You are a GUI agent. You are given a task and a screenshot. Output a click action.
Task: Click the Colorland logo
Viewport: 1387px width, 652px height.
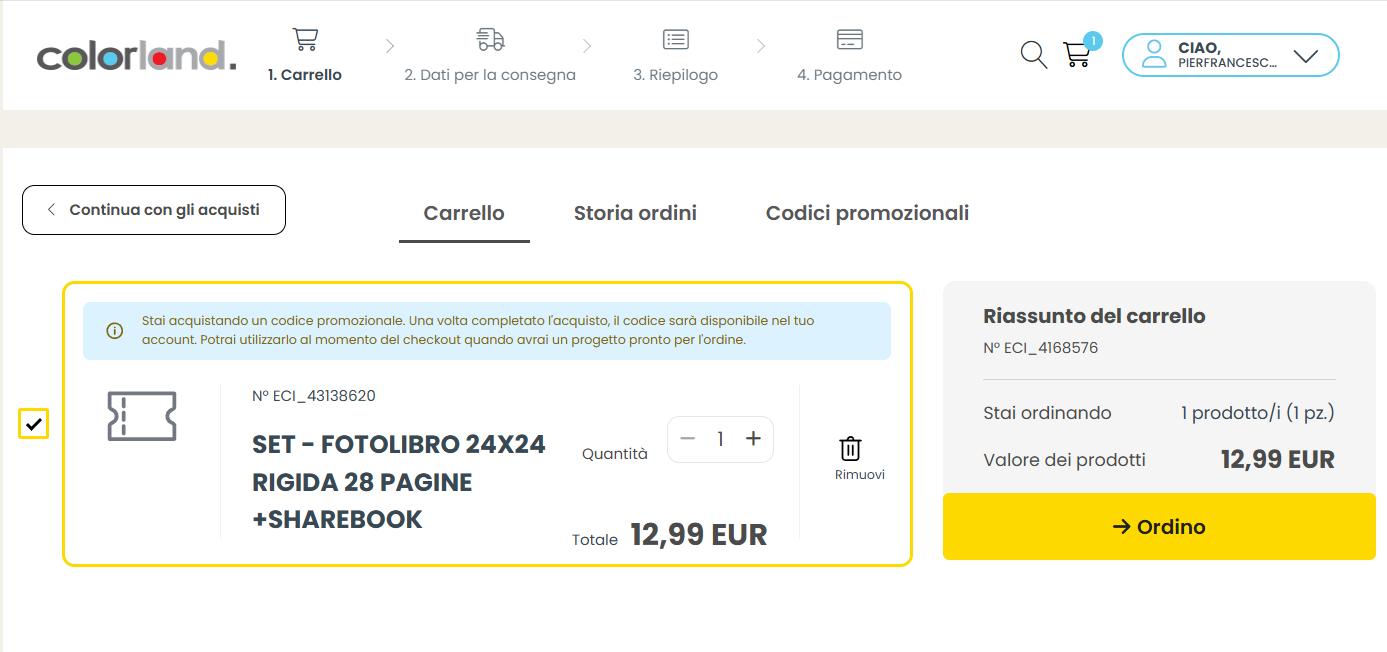point(137,56)
